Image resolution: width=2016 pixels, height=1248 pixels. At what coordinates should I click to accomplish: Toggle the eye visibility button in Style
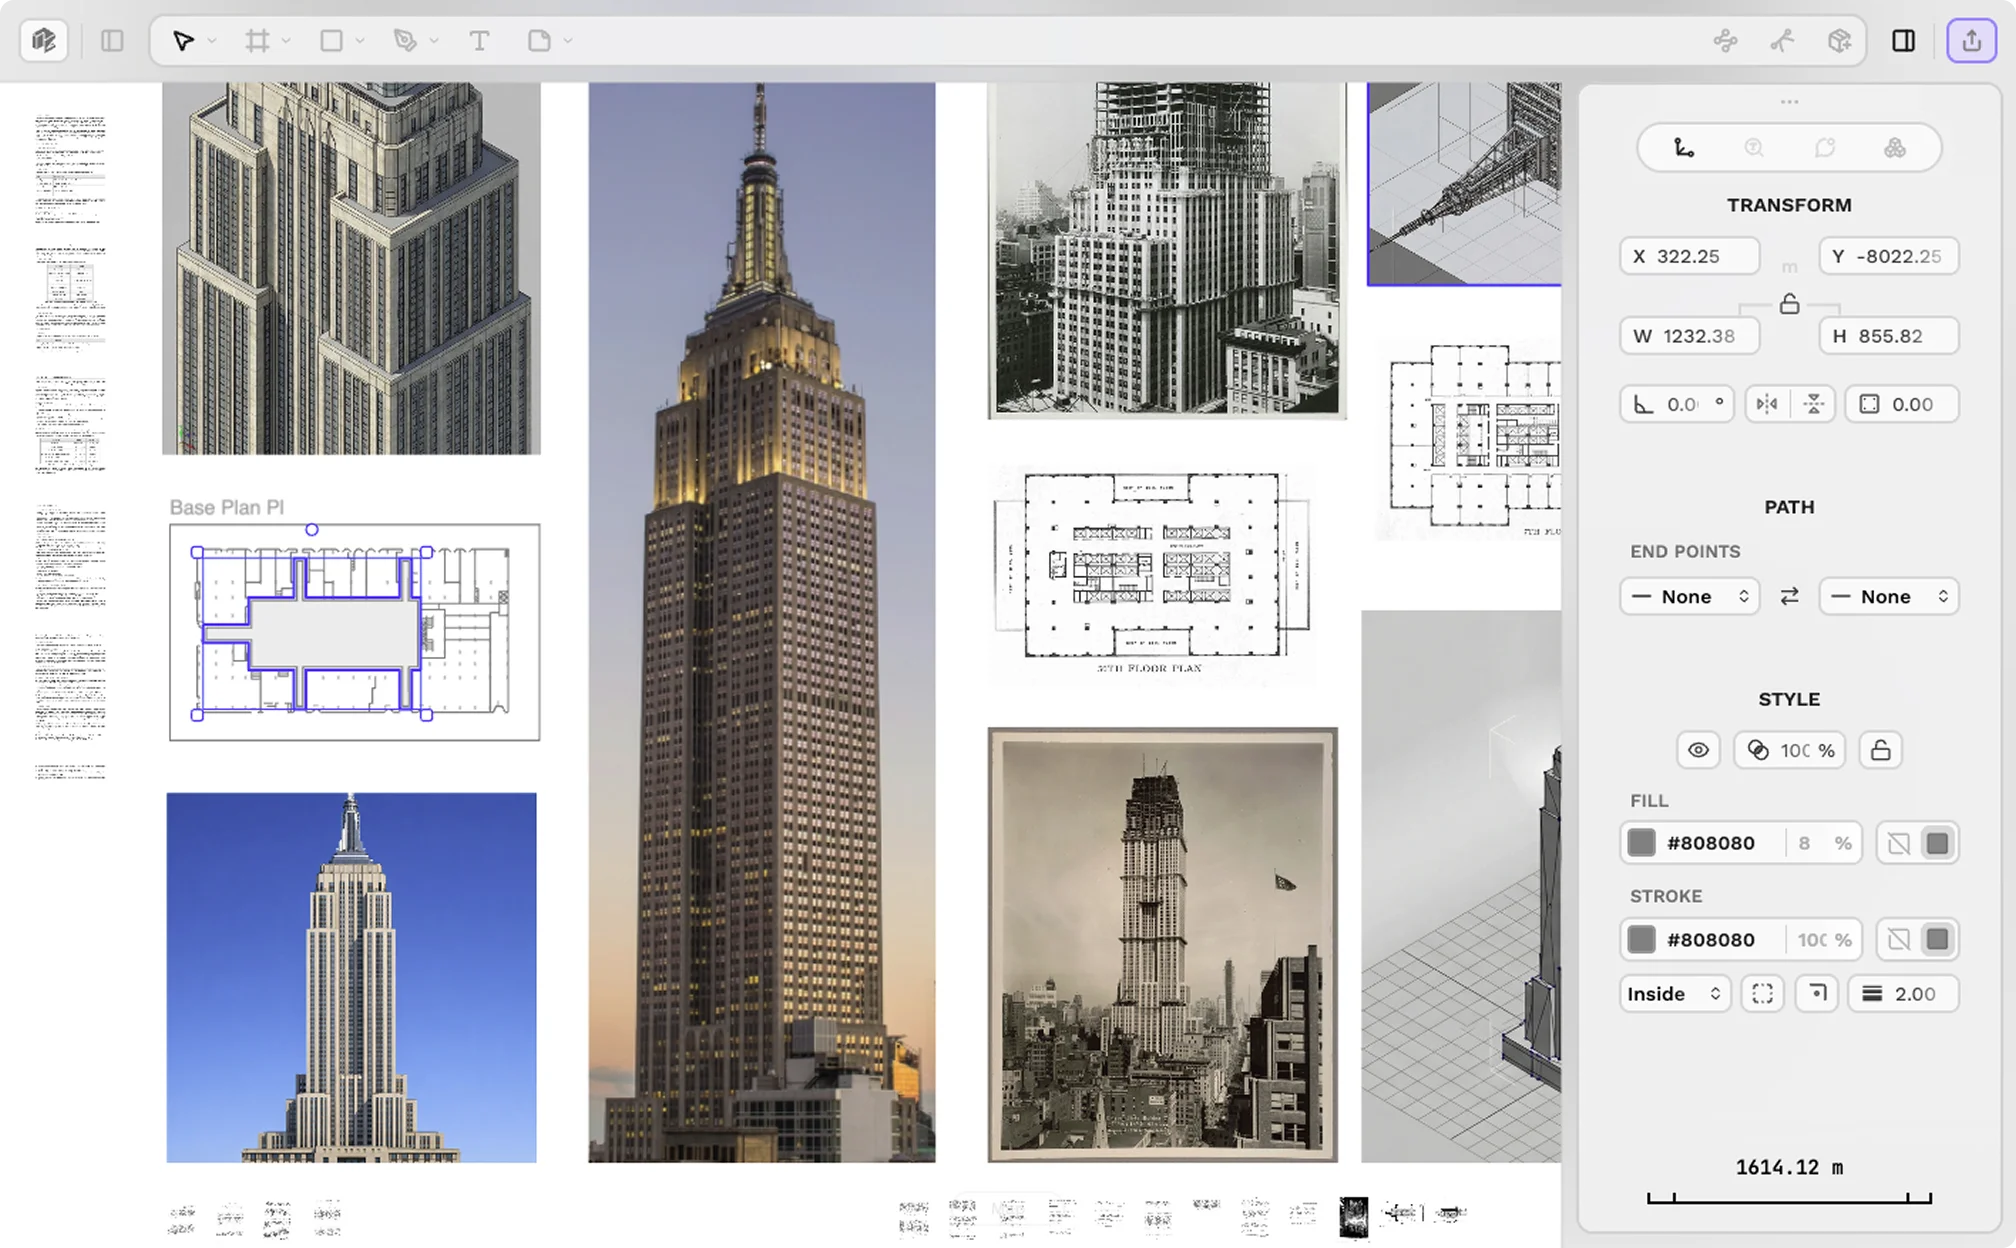click(x=1698, y=750)
